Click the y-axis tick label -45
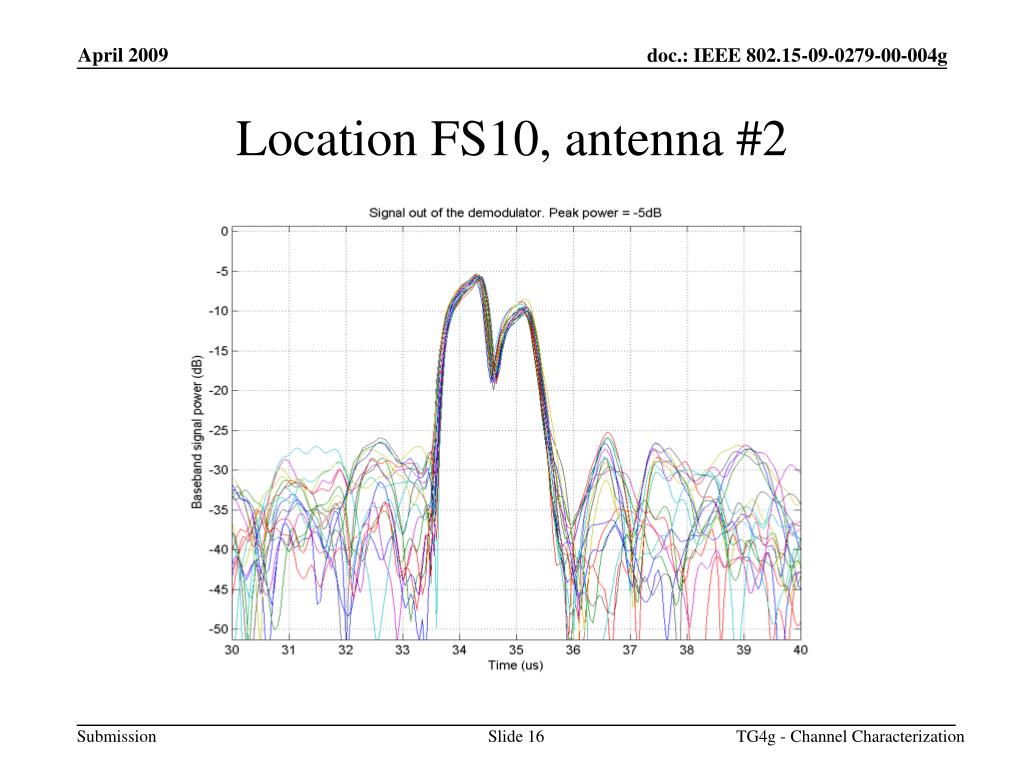This screenshot has width=1024, height=768. coord(219,590)
